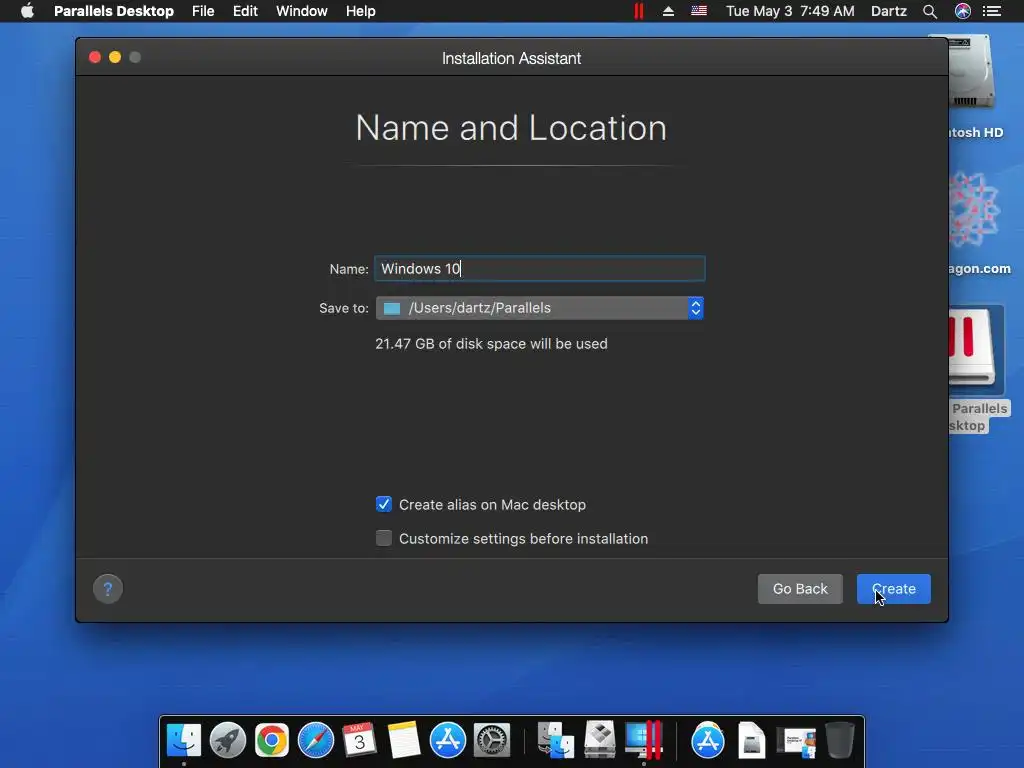The height and width of the screenshot is (768, 1024).
Task: Close the Installation Assistant window
Action: point(95,57)
